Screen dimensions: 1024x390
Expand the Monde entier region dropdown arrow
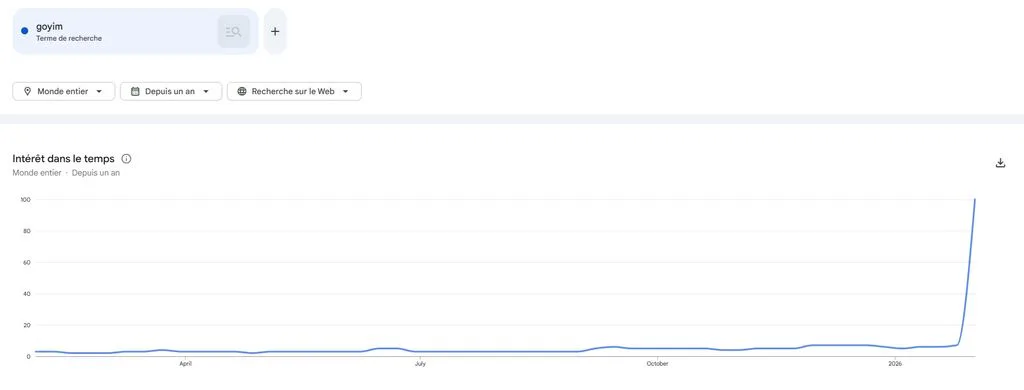99,91
